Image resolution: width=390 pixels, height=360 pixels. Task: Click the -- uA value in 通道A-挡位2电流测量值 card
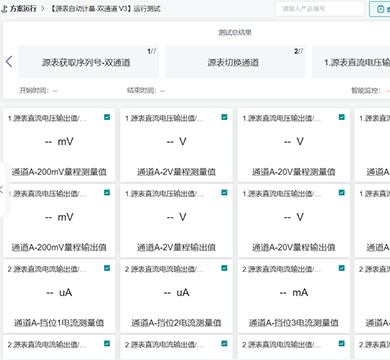click(176, 292)
